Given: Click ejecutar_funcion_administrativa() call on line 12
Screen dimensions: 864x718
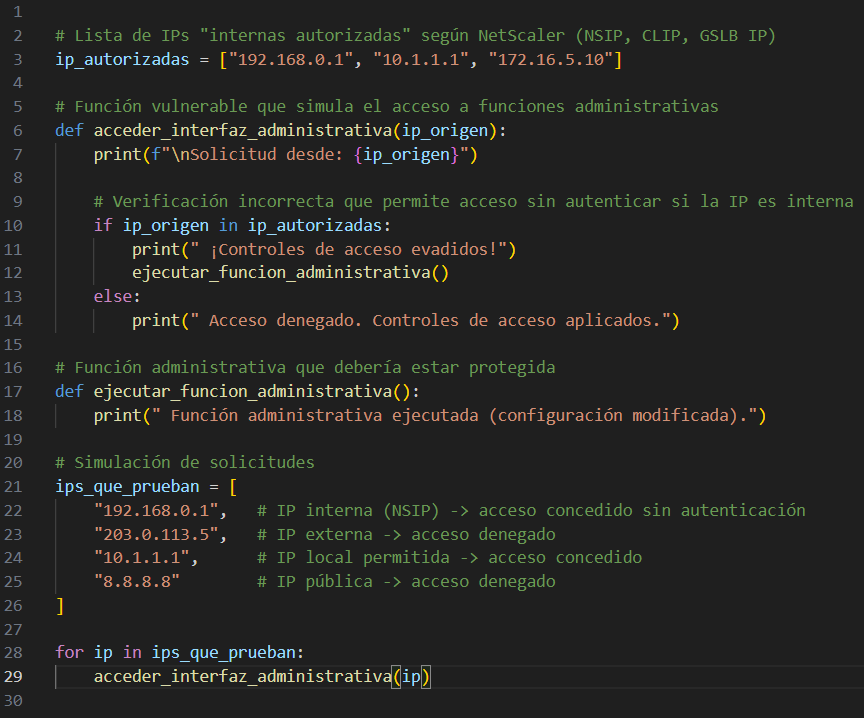Looking at the screenshot, I should point(290,273).
